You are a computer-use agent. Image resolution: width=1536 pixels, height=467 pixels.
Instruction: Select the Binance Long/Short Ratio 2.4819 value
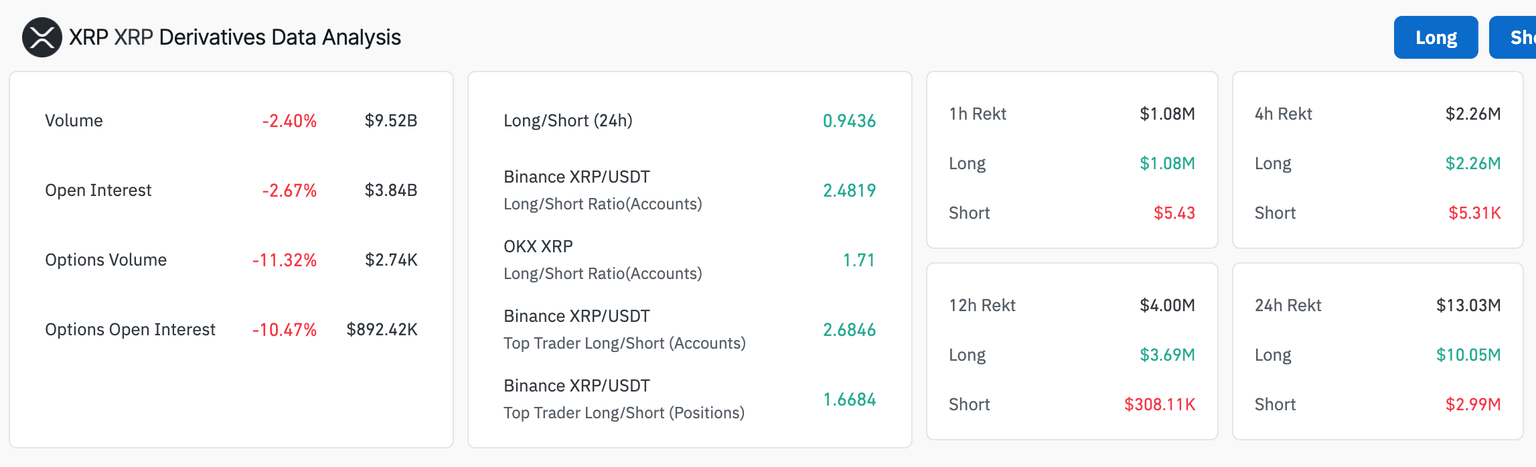(x=849, y=190)
